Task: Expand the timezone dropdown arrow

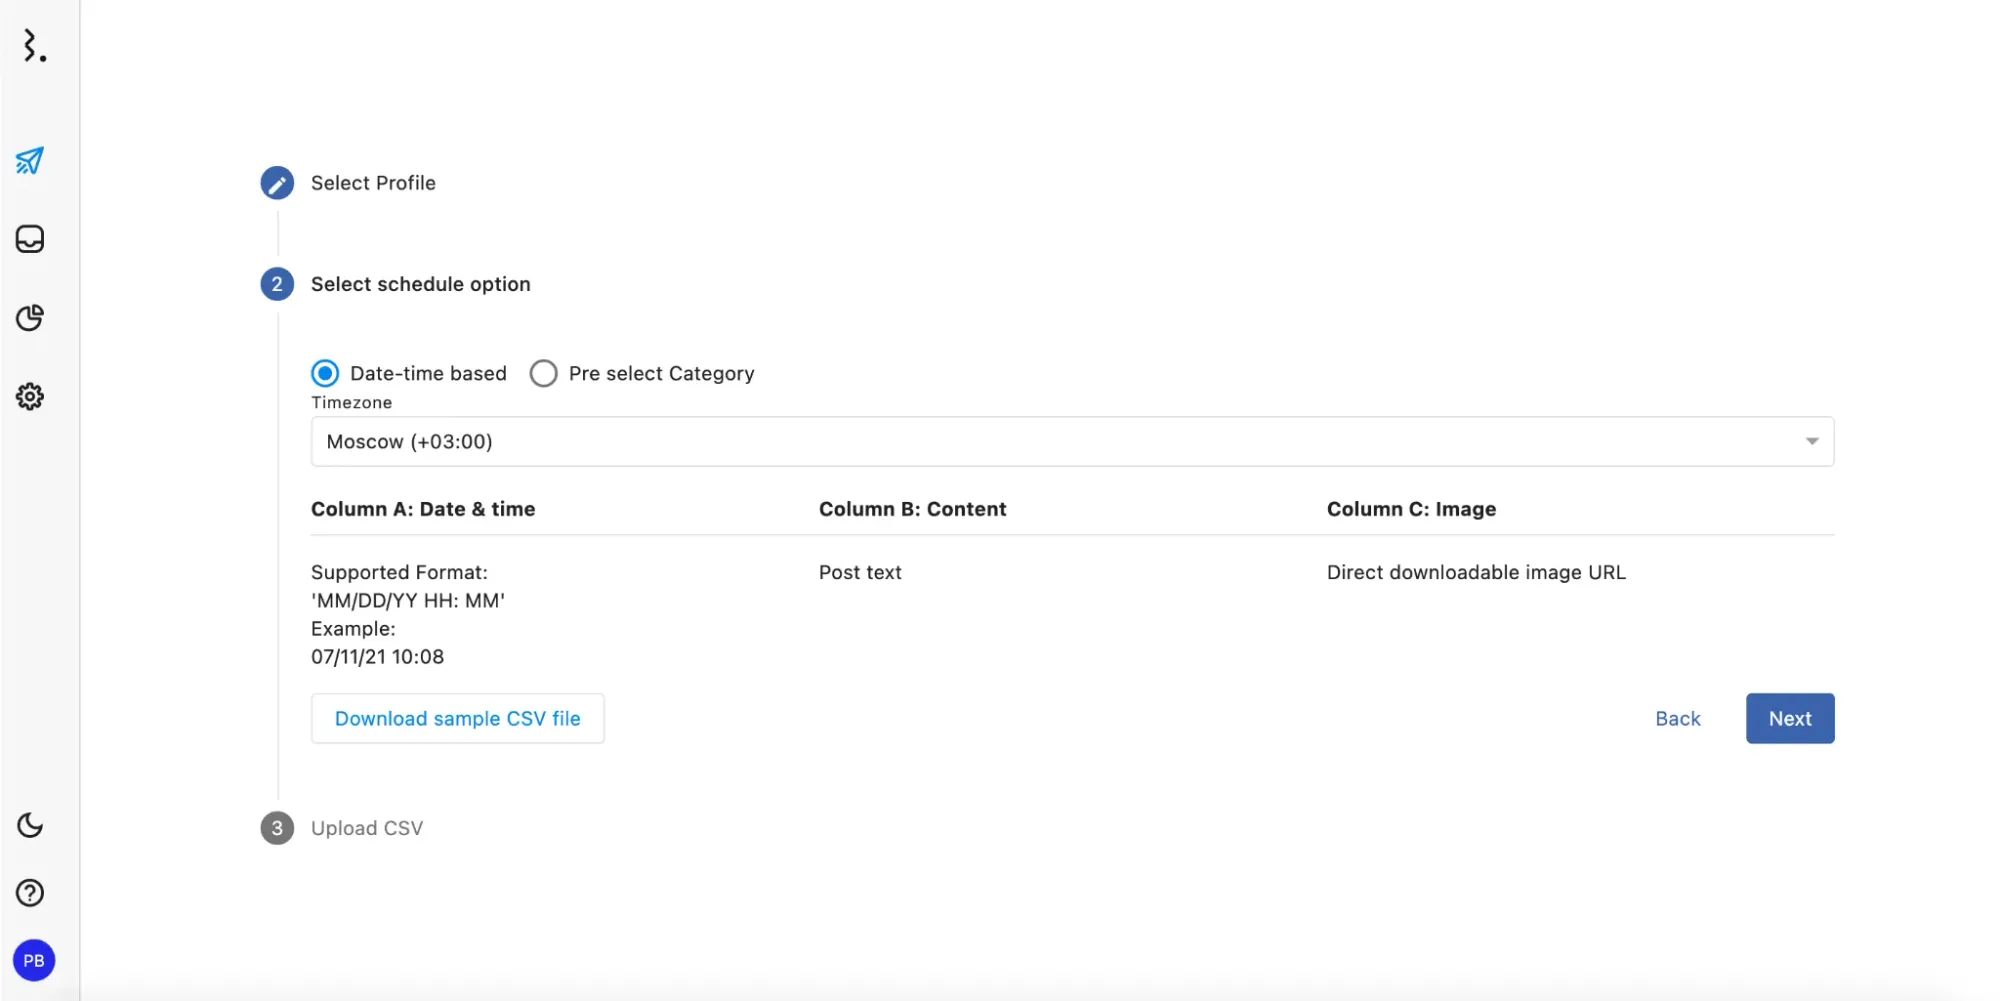Action: pos(1811,442)
